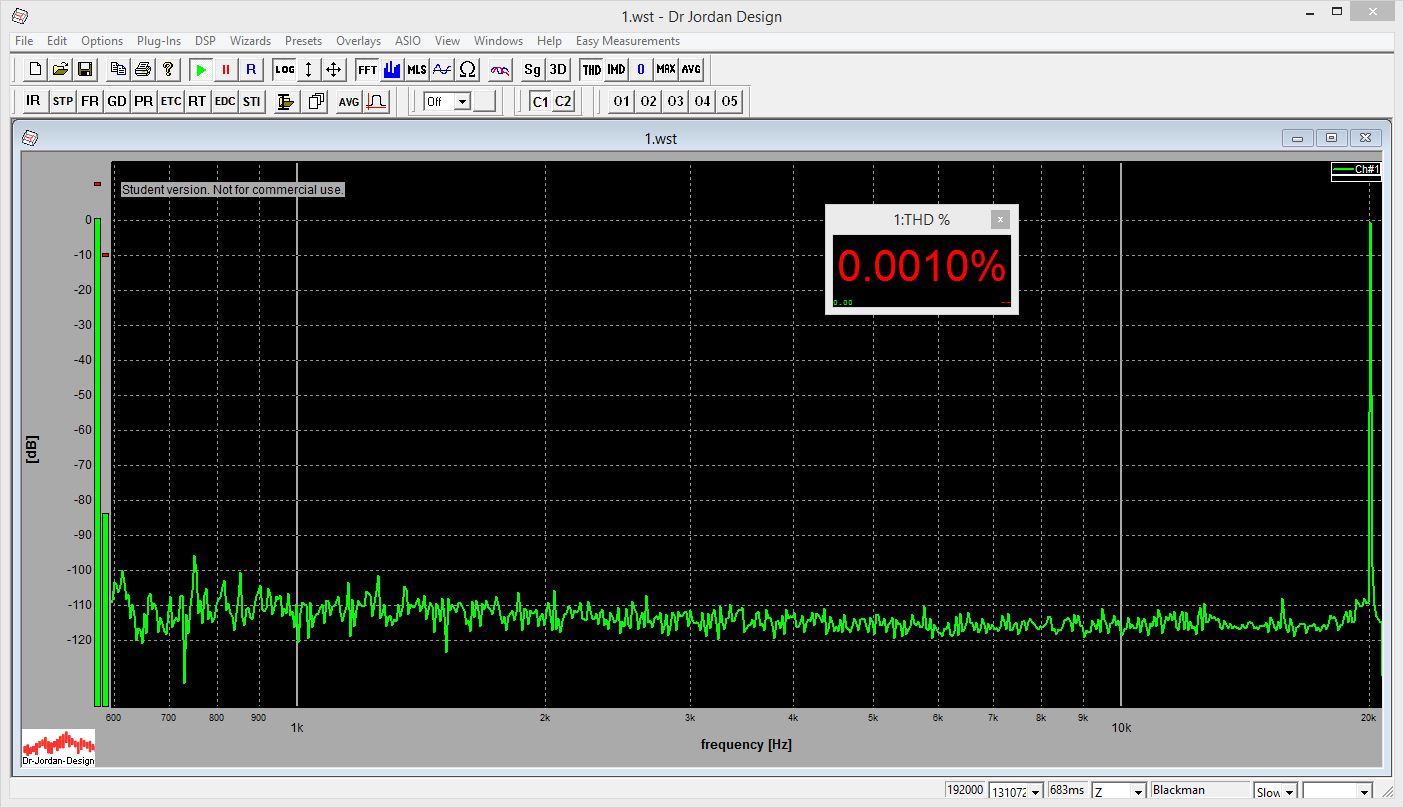This screenshot has height=808, width=1404.
Task: Show the FR frequency response view
Action: (x=90, y=101)
